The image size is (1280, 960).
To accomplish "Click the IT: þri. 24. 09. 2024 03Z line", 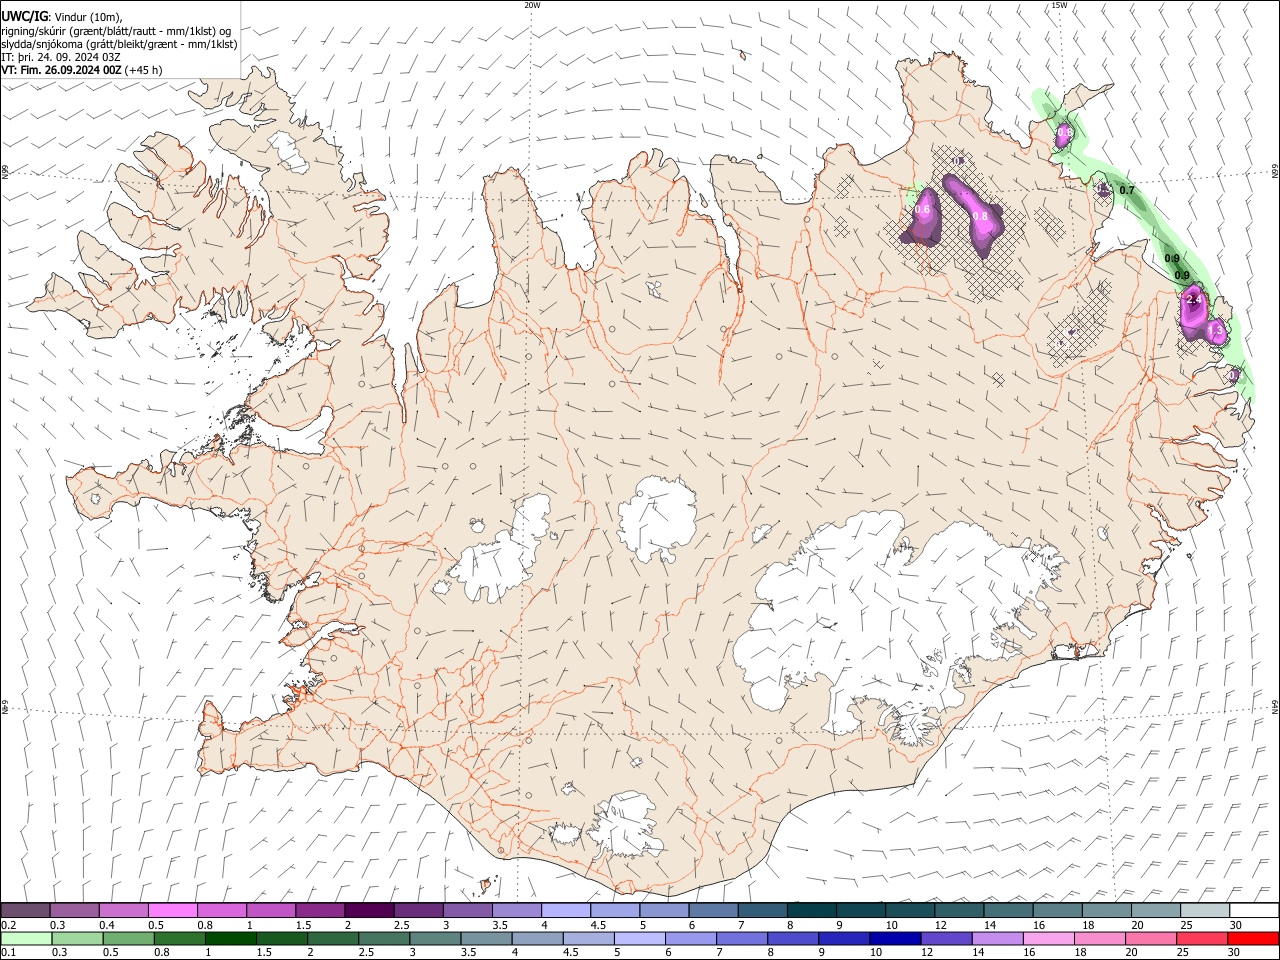I will pos(61,57).
